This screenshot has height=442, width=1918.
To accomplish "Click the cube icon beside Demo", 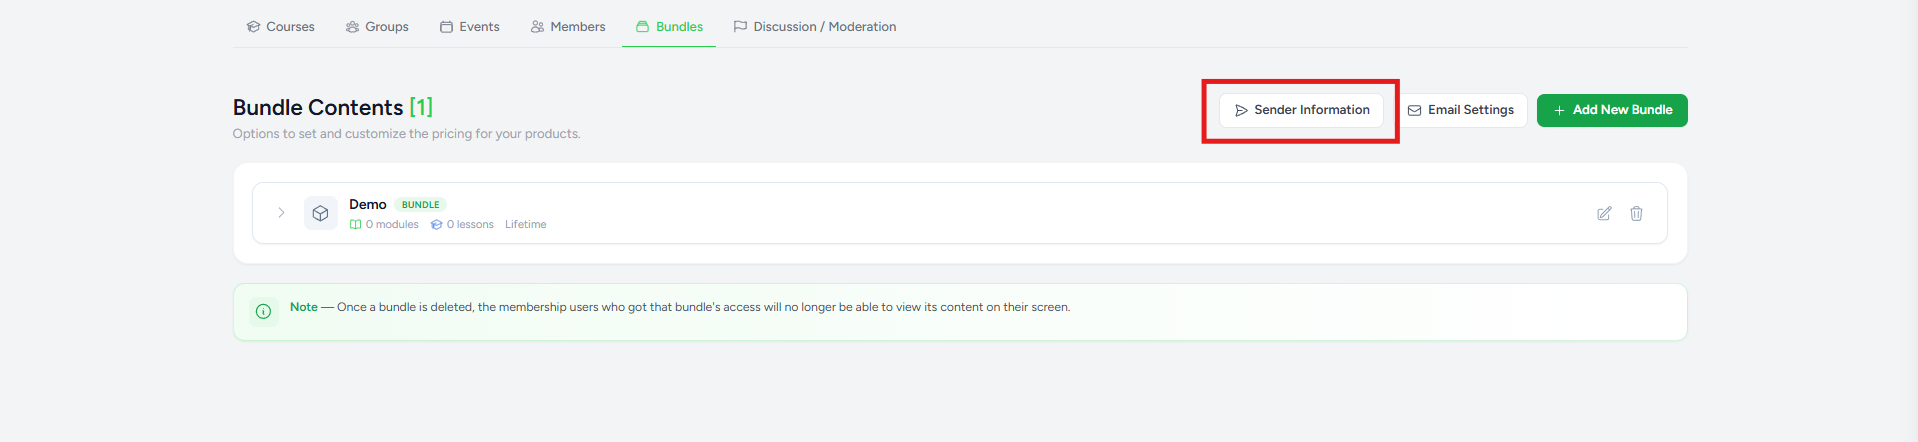I will (x=320, y=213).
